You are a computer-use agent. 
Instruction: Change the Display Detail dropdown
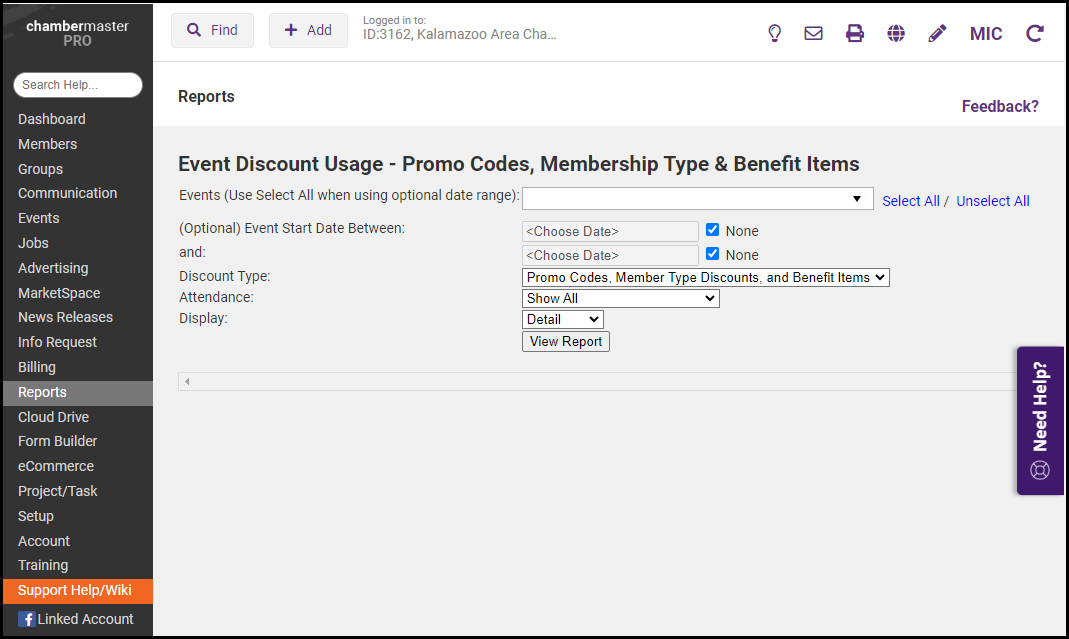[562, 319]
